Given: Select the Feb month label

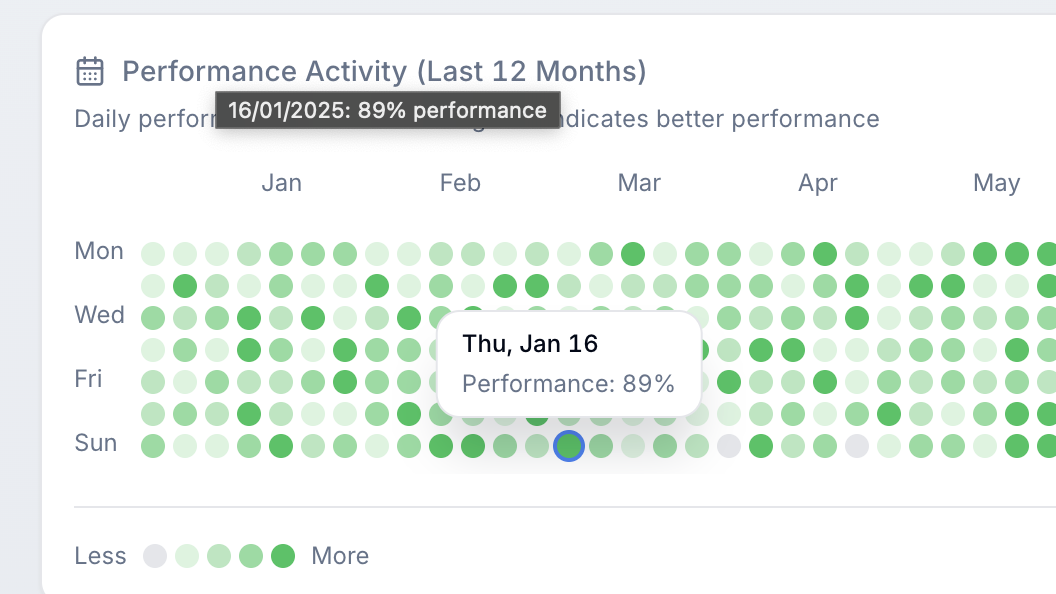Looking at the screenshot, I should point(460,183).
